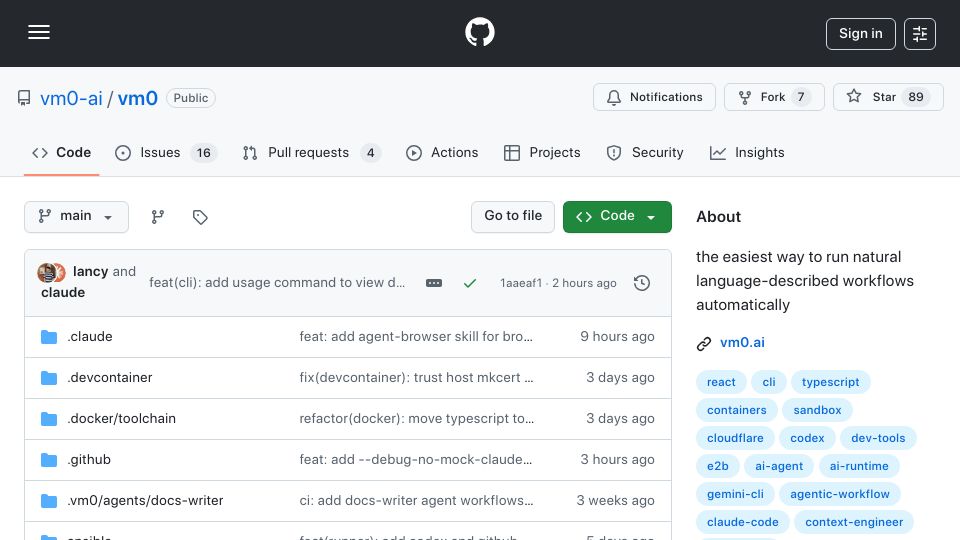Screen dimensions: 960x540
Task: Open the Pull requests tab
Action: tap(311, 152)
